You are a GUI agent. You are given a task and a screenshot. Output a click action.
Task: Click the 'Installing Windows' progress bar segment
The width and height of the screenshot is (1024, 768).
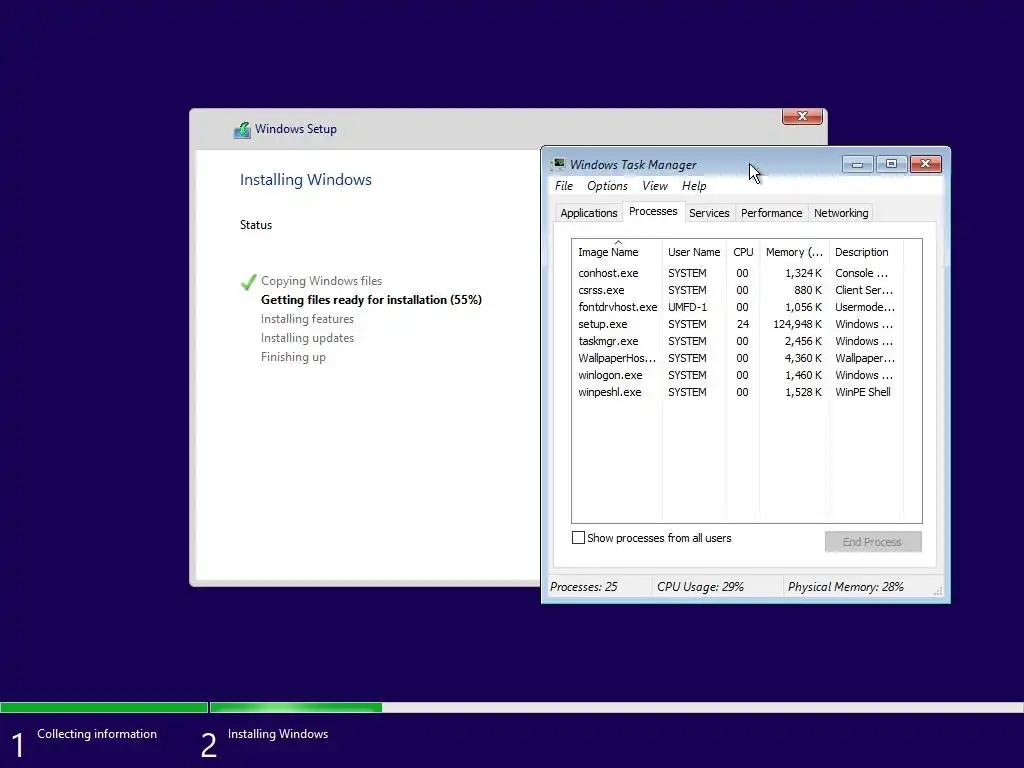(616, 707)
